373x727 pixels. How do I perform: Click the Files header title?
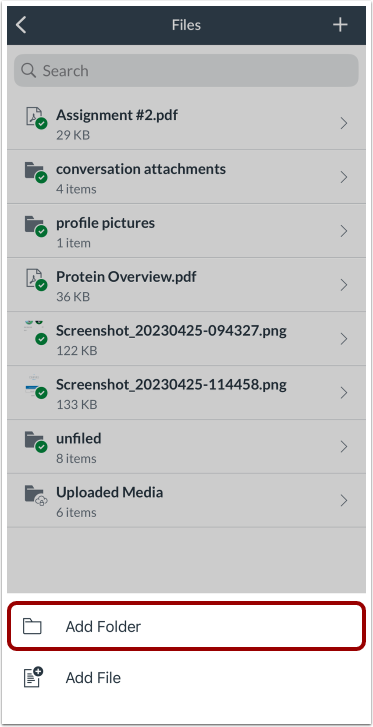point(186,25)
